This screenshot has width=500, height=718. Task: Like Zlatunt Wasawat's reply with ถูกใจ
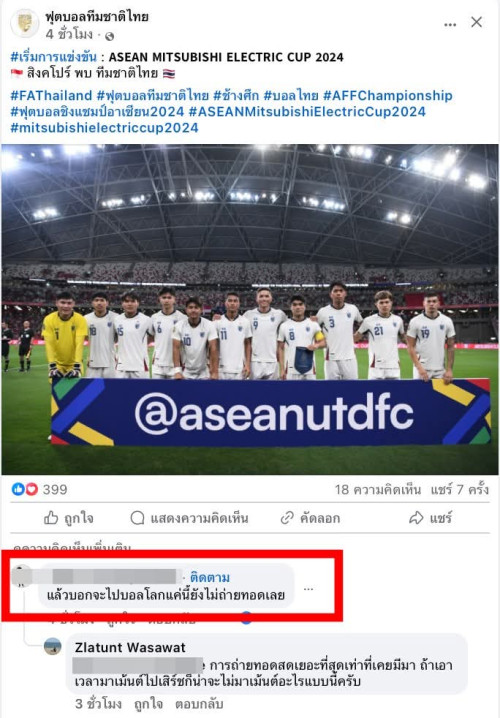148,703
